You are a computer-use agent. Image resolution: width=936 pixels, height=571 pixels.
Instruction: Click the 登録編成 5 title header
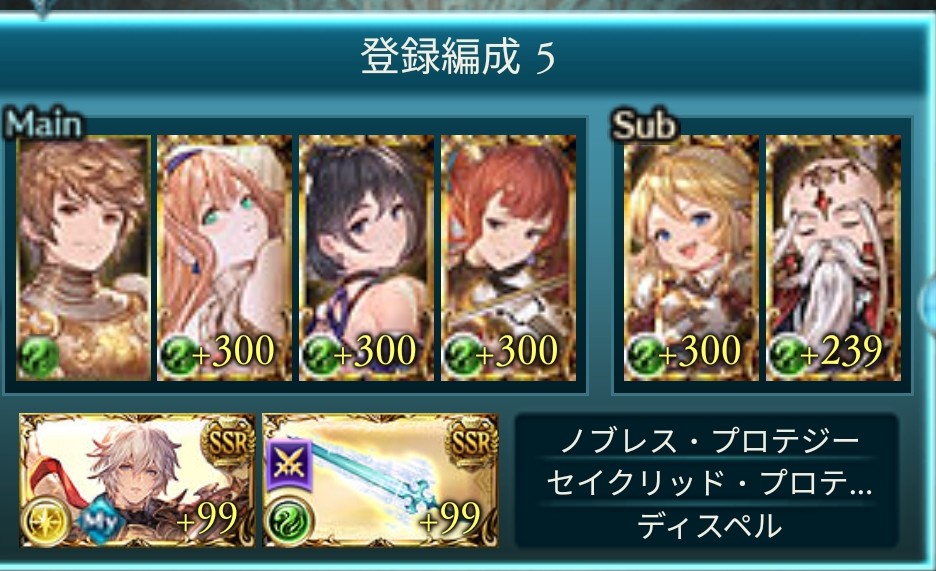(x=458, y=57)
